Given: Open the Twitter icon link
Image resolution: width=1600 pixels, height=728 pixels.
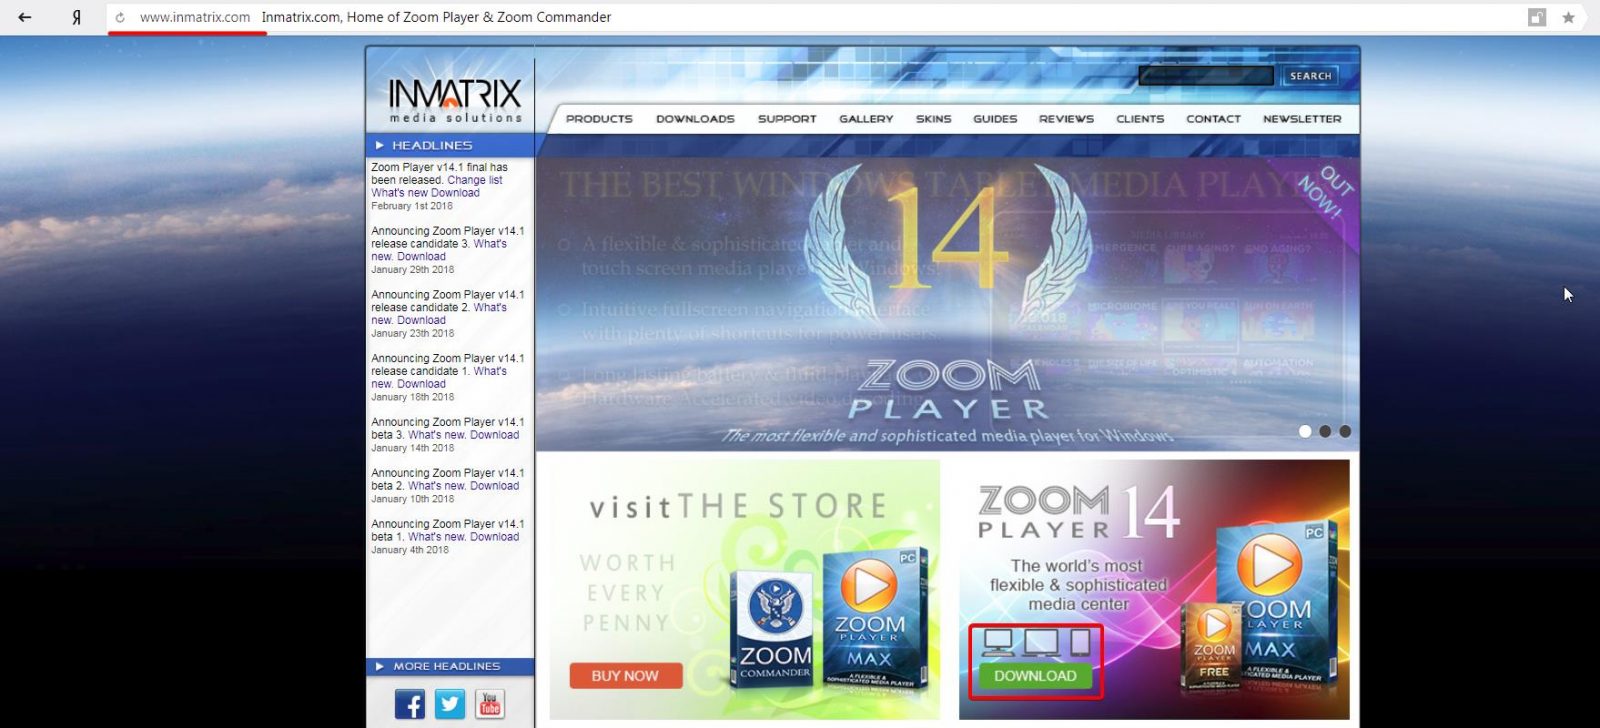Looking at the screenshot, I should (x=450, y=704).
